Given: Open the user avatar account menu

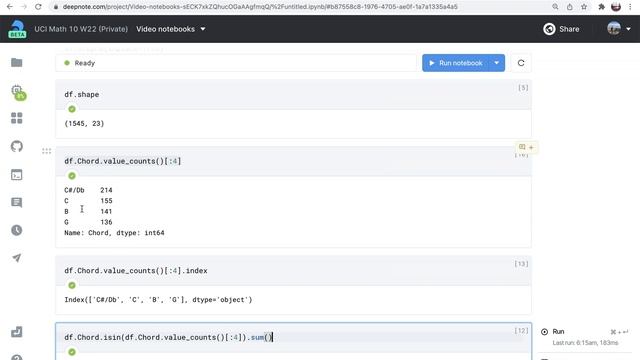Looking at the screenshot, I should 619,29.
